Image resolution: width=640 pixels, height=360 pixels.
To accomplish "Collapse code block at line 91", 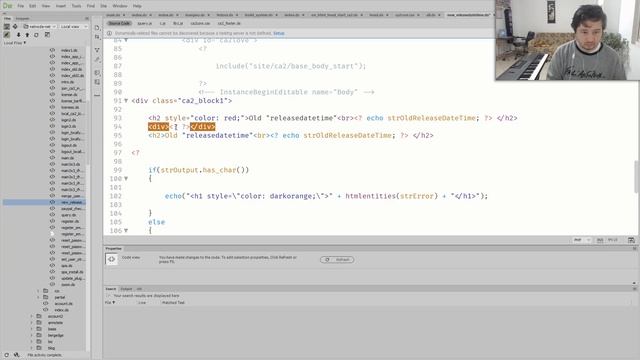I will [126, 100].
